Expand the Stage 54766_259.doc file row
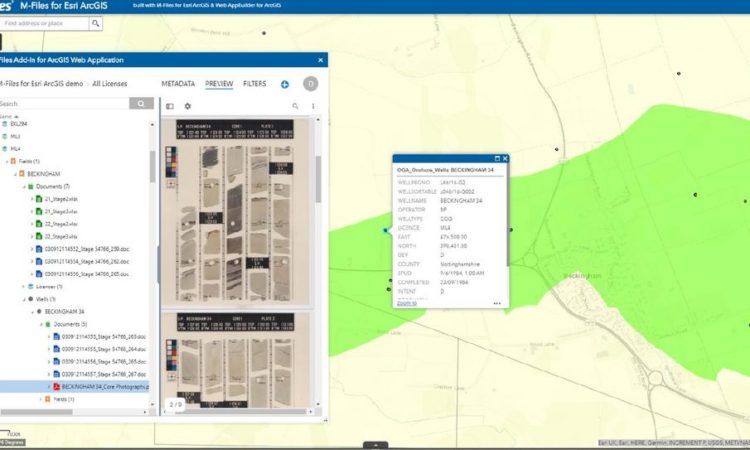Screen dimensions: 750x450 click(x=32, y=249)
